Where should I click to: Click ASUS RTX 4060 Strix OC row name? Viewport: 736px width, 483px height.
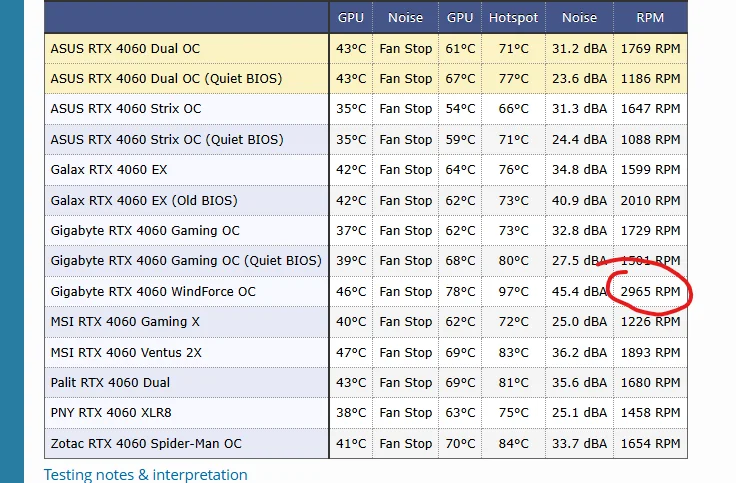coord(126,109)
